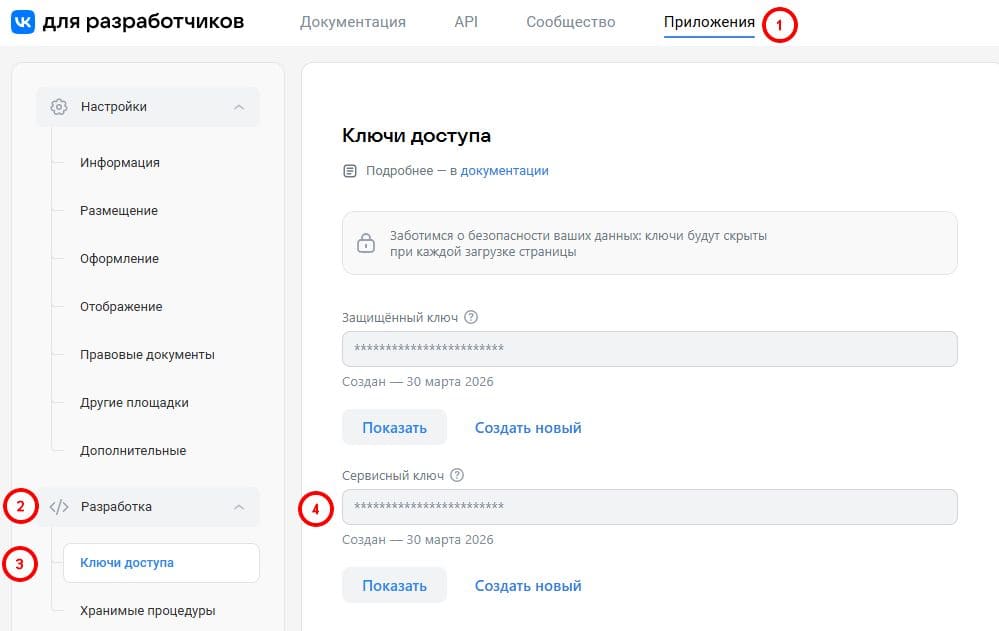This screenshot has width=999, height=631.
Task: Click the lock icon in security notice
Action: pos(366,243)
